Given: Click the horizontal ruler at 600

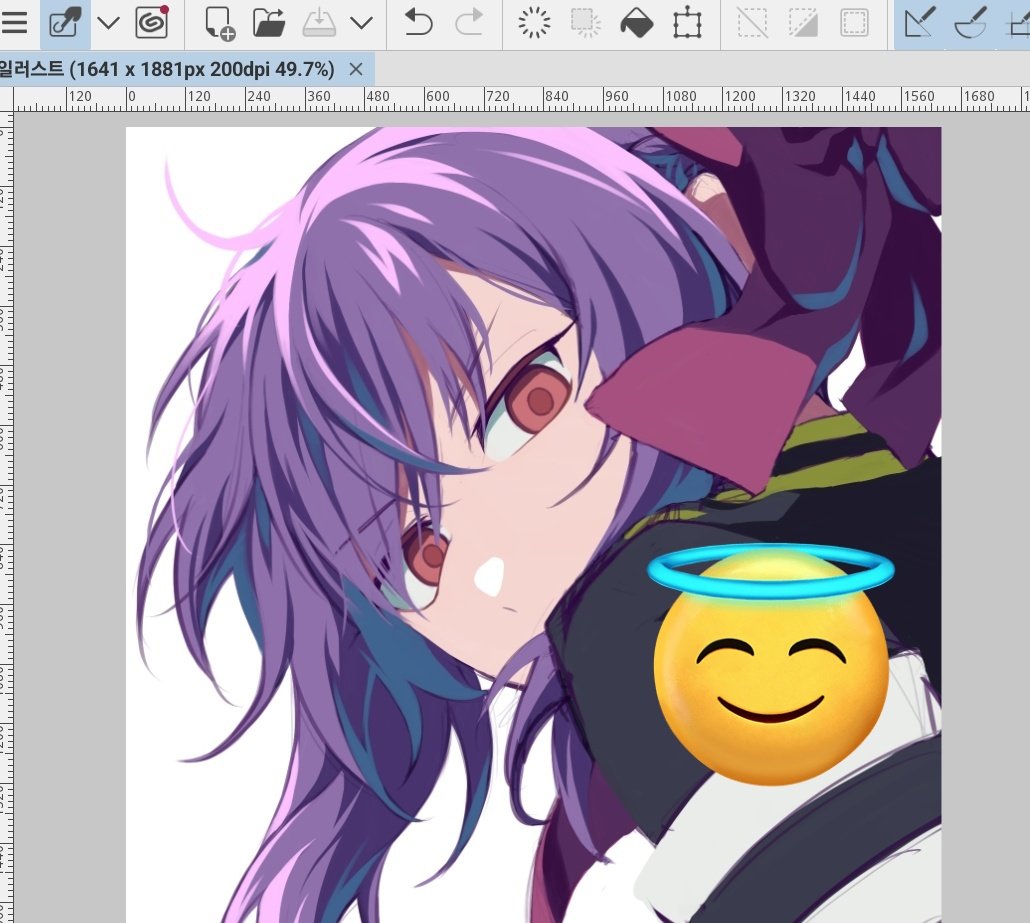Looking at the screenshot, I should click(437, 97).
